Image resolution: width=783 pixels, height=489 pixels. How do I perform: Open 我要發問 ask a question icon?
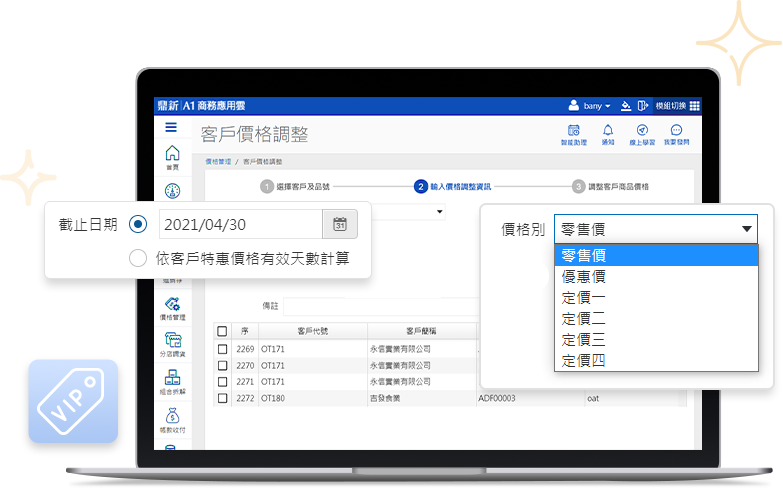coord(676,135)
